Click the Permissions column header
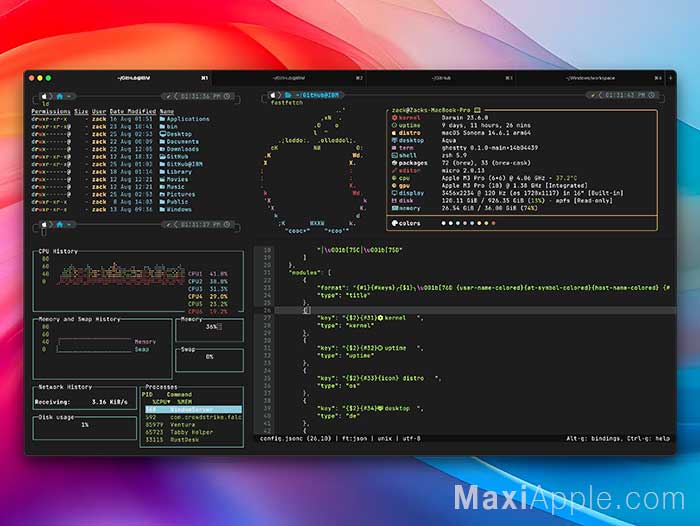 51,112
